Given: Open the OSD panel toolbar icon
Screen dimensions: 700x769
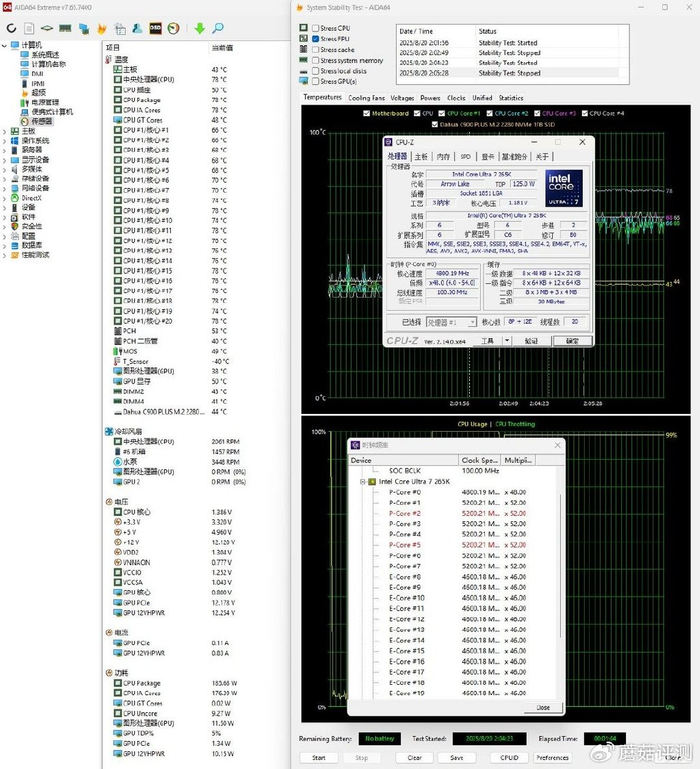Looking at the screenshot, I should (156, 28).
